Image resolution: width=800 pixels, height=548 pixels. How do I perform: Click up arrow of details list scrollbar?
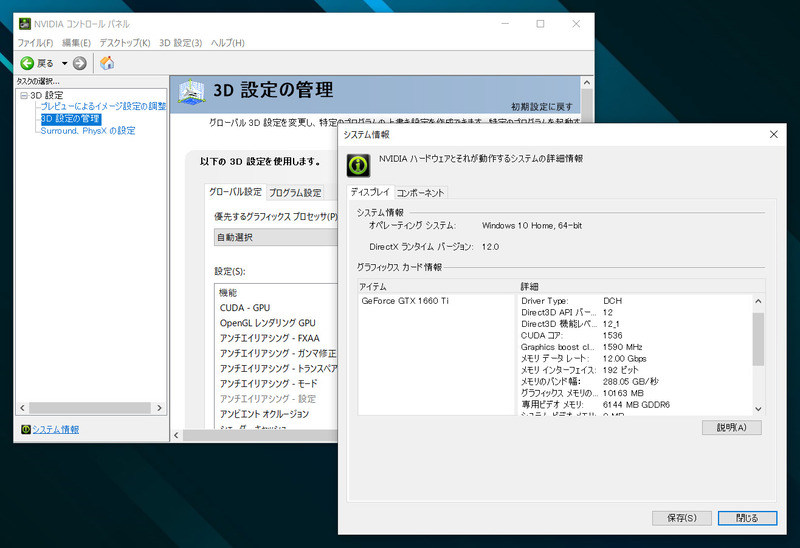tap(758, 301)
